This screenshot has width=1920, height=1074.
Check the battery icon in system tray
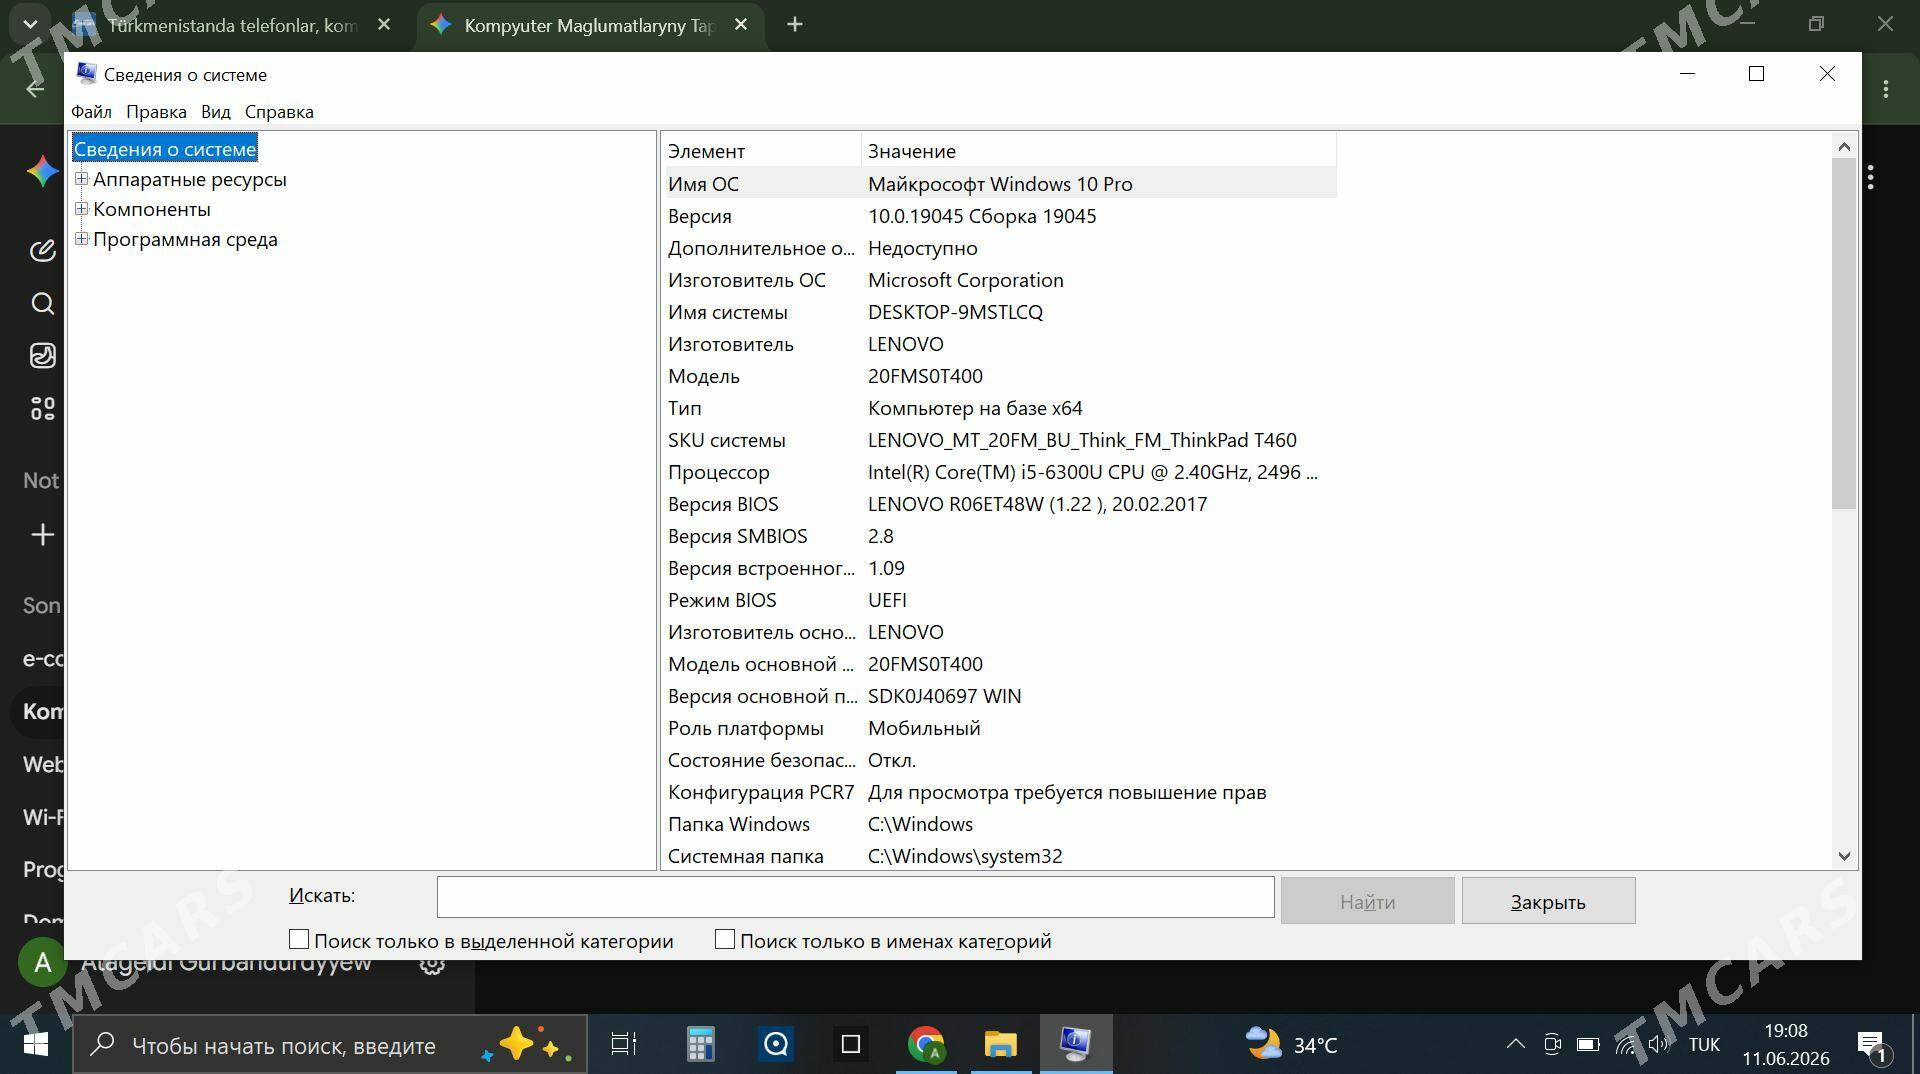1588,1045
